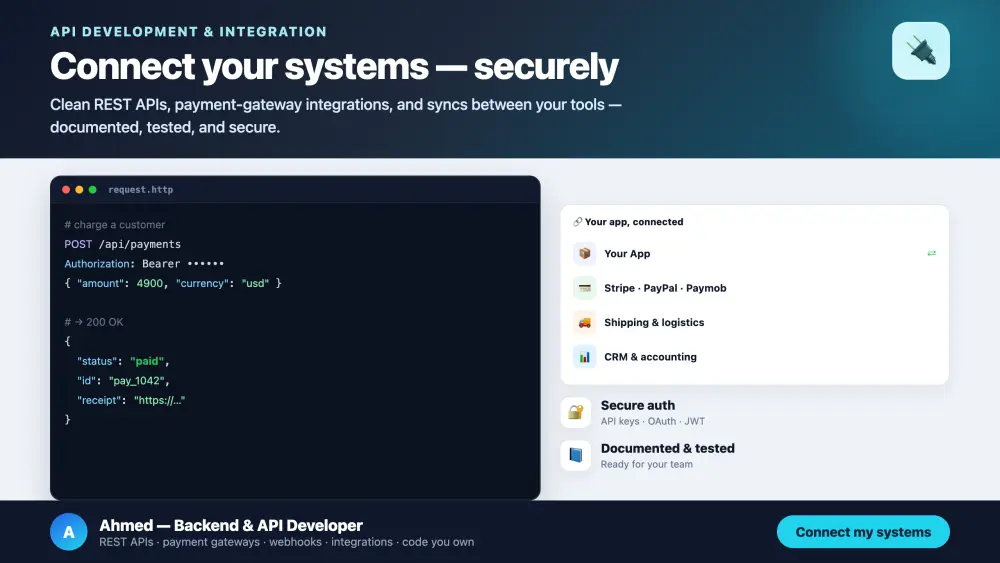This screenshot has width=1000, height=563.
Task: Click the "API keys · OAuth · JWT" subtitle
Action: [x=652, y=421]
